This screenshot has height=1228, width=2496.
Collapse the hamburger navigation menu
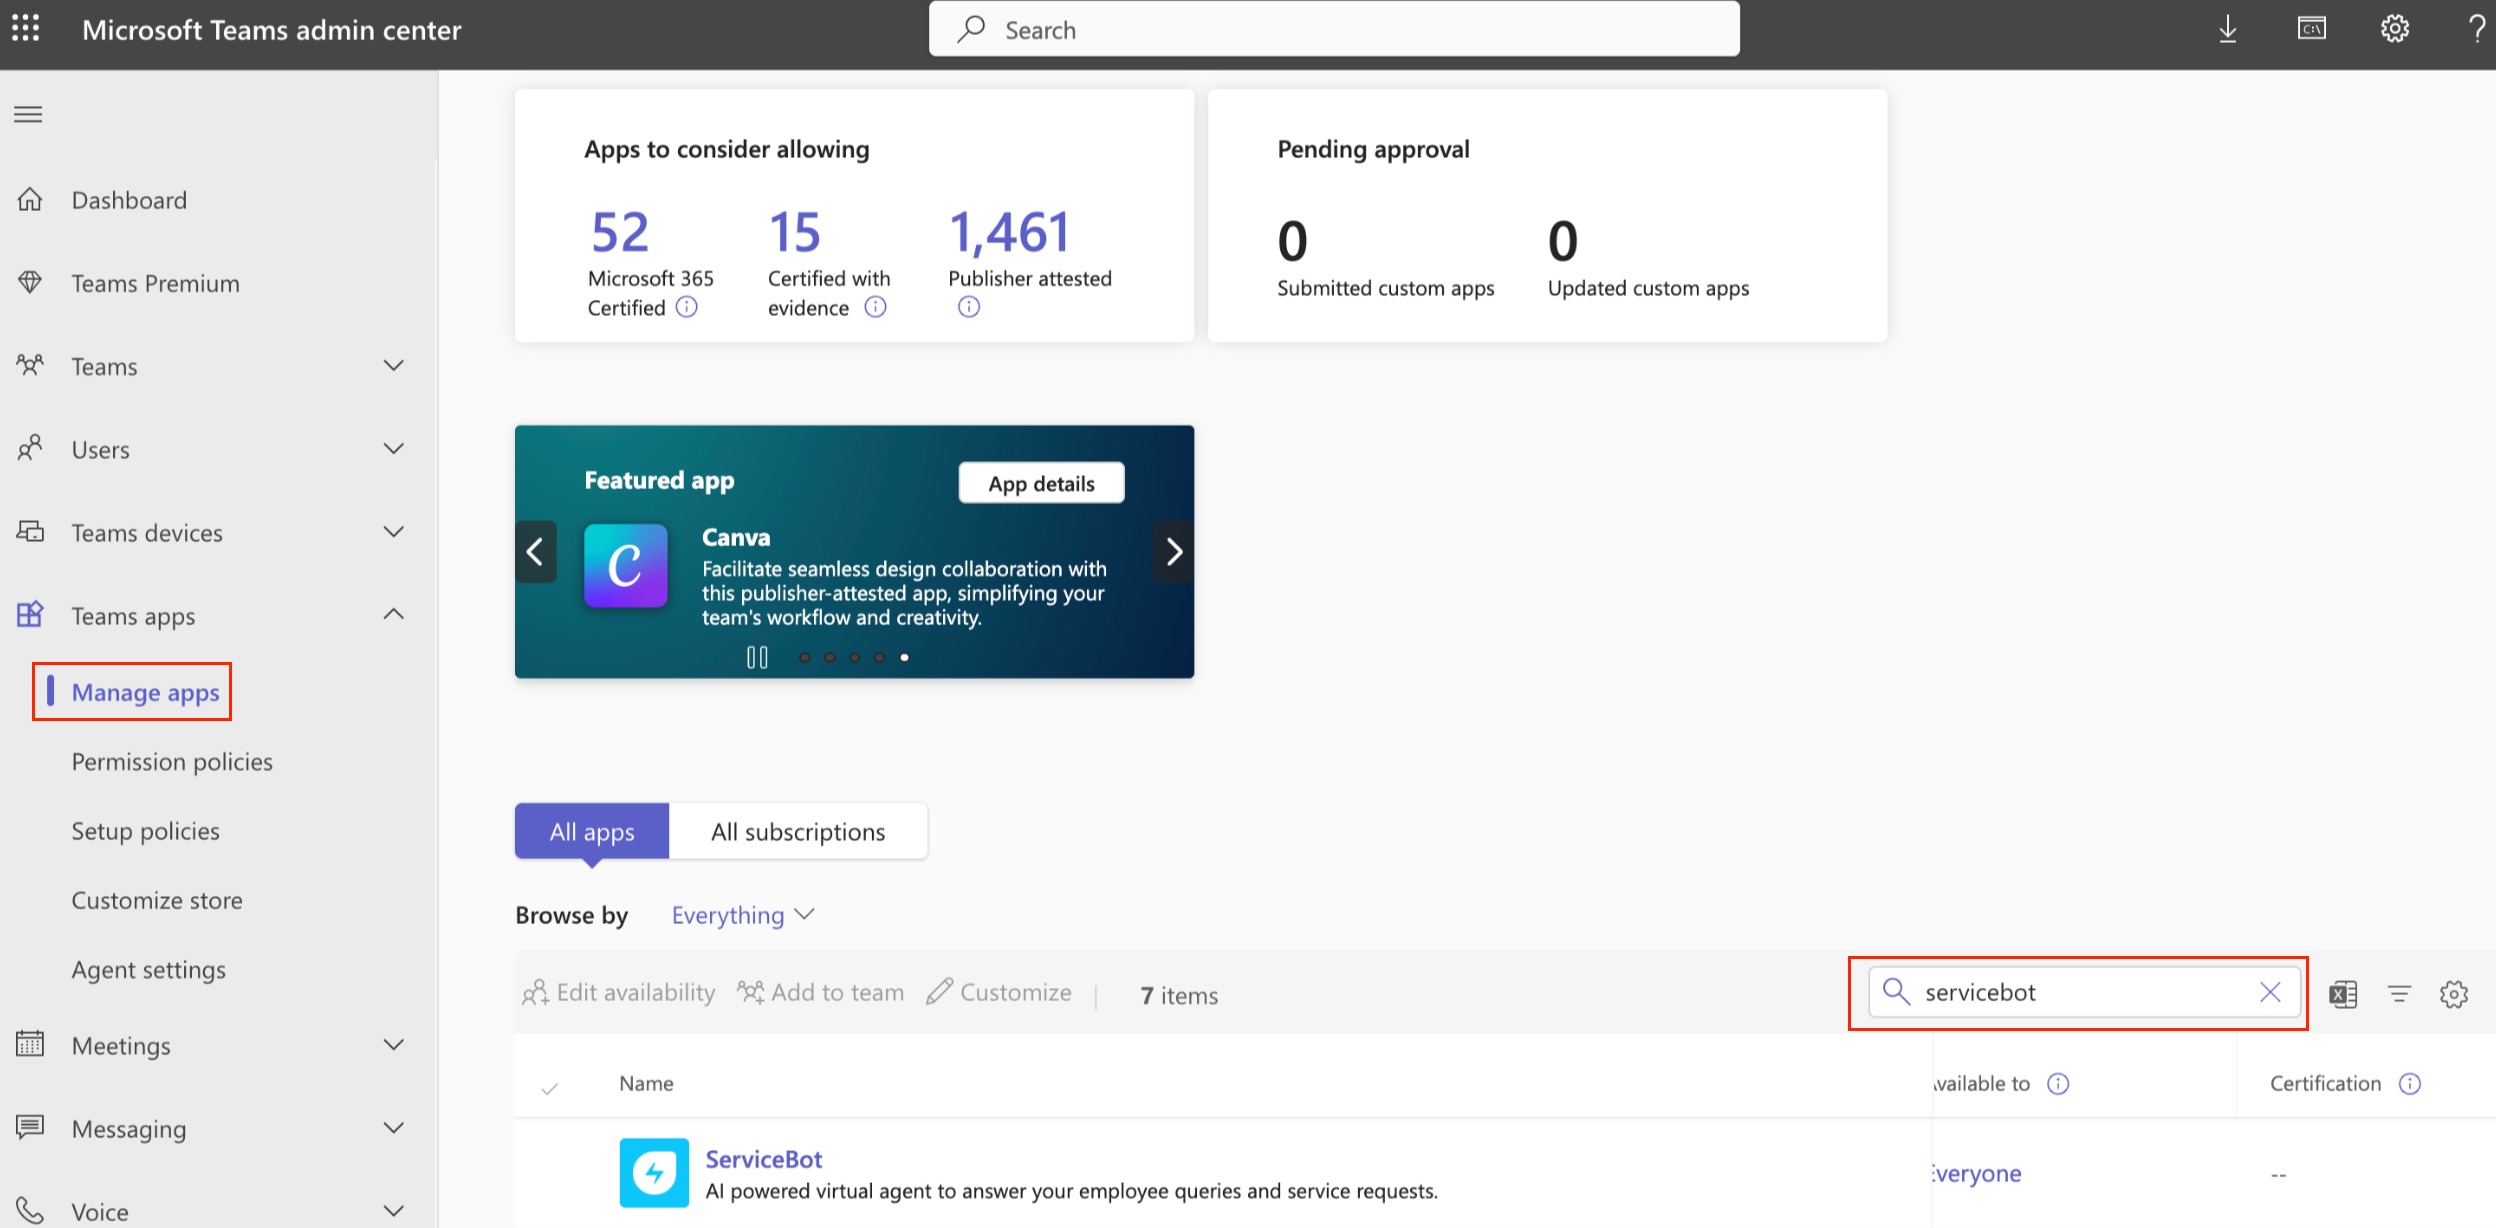[28, 114]
